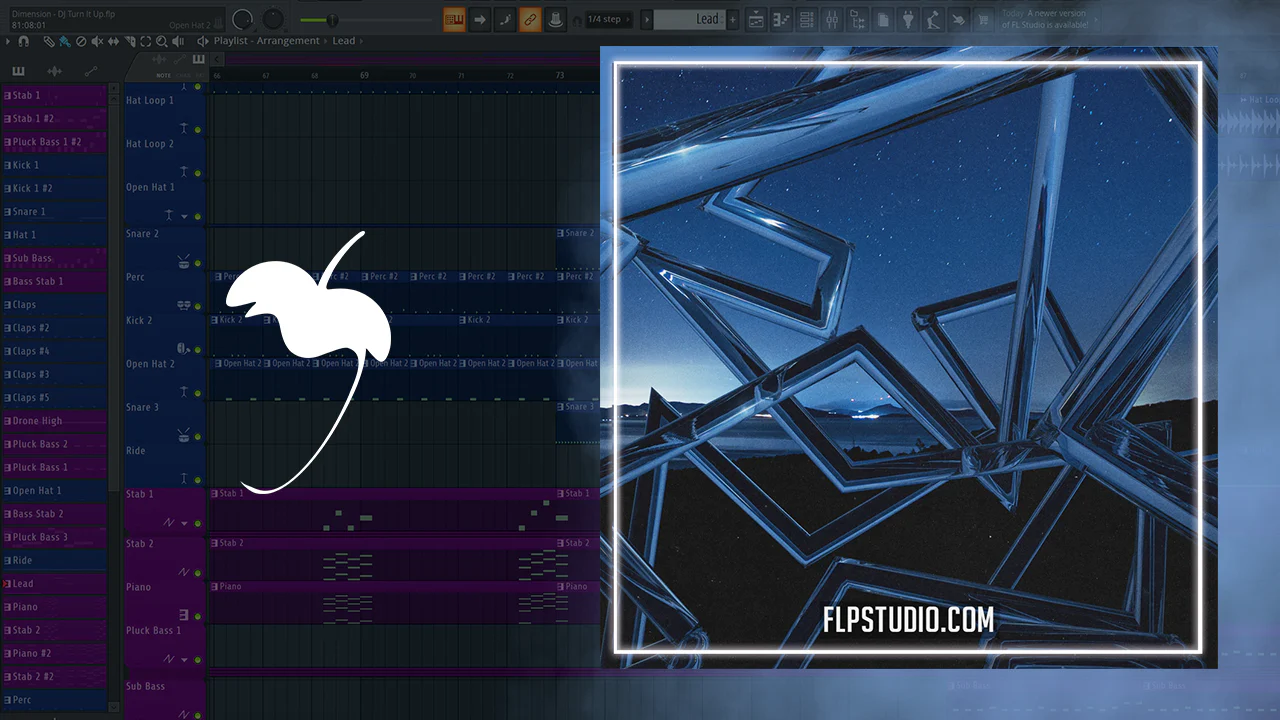Open the plugin picker plug icon
The image size is (1280, 720).
pos(908,19)
